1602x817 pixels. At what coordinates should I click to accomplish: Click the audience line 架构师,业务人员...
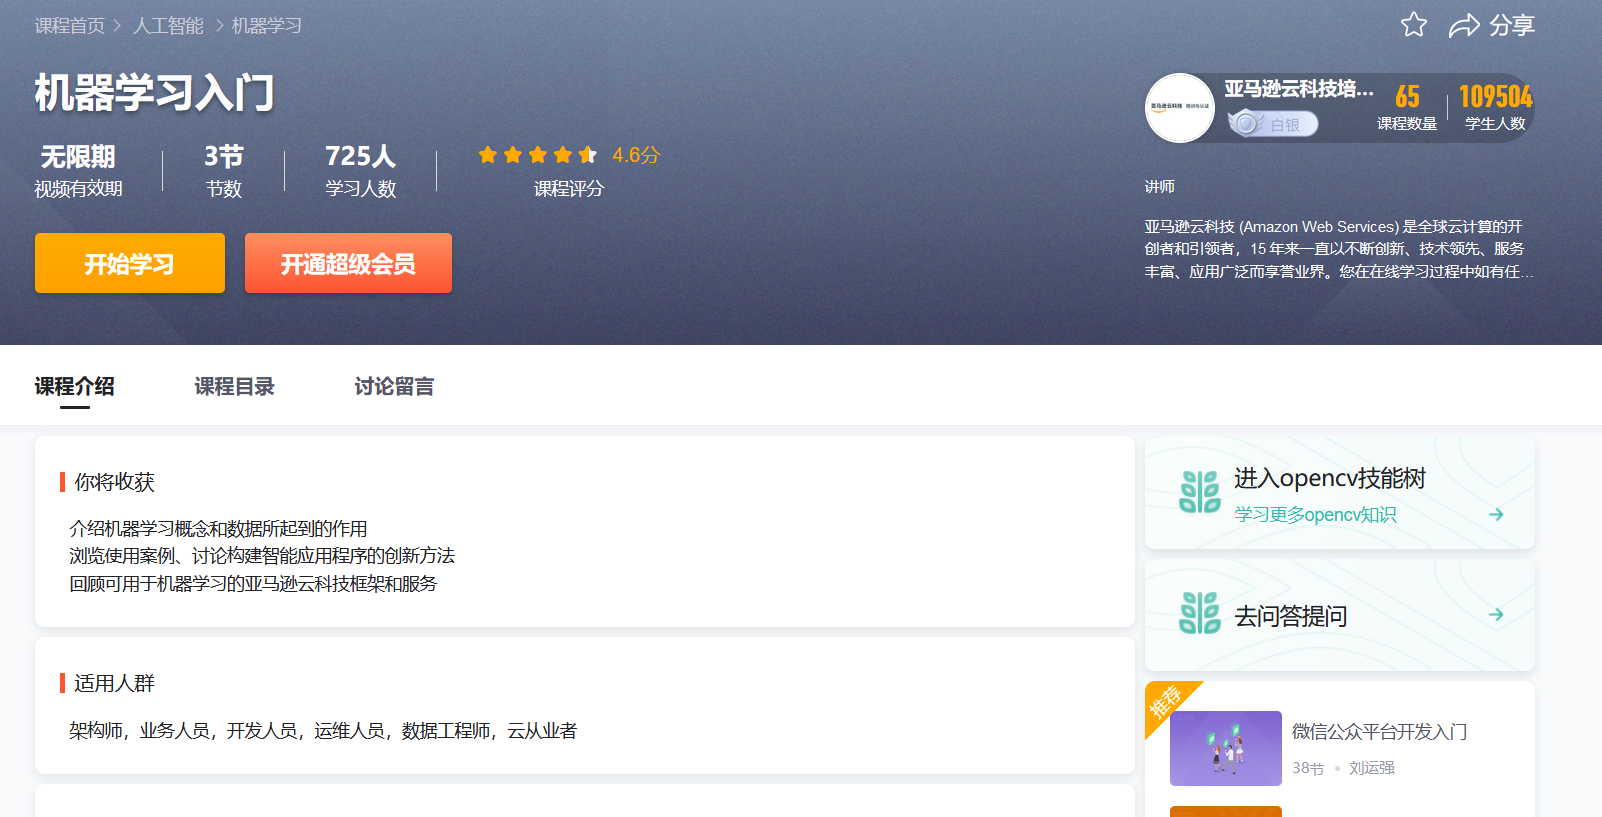point(323,731)
